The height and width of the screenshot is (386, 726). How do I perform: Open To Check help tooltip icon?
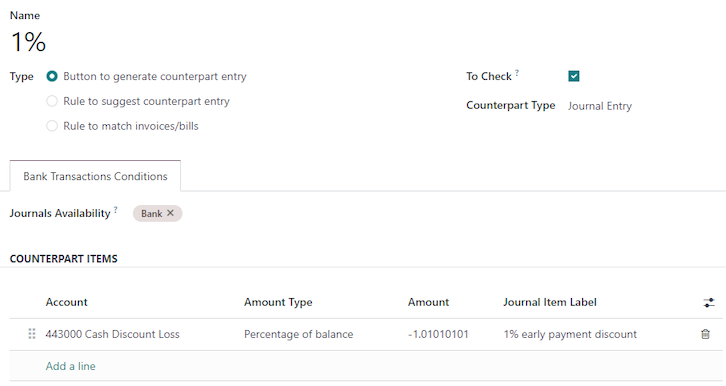point(517,72)
